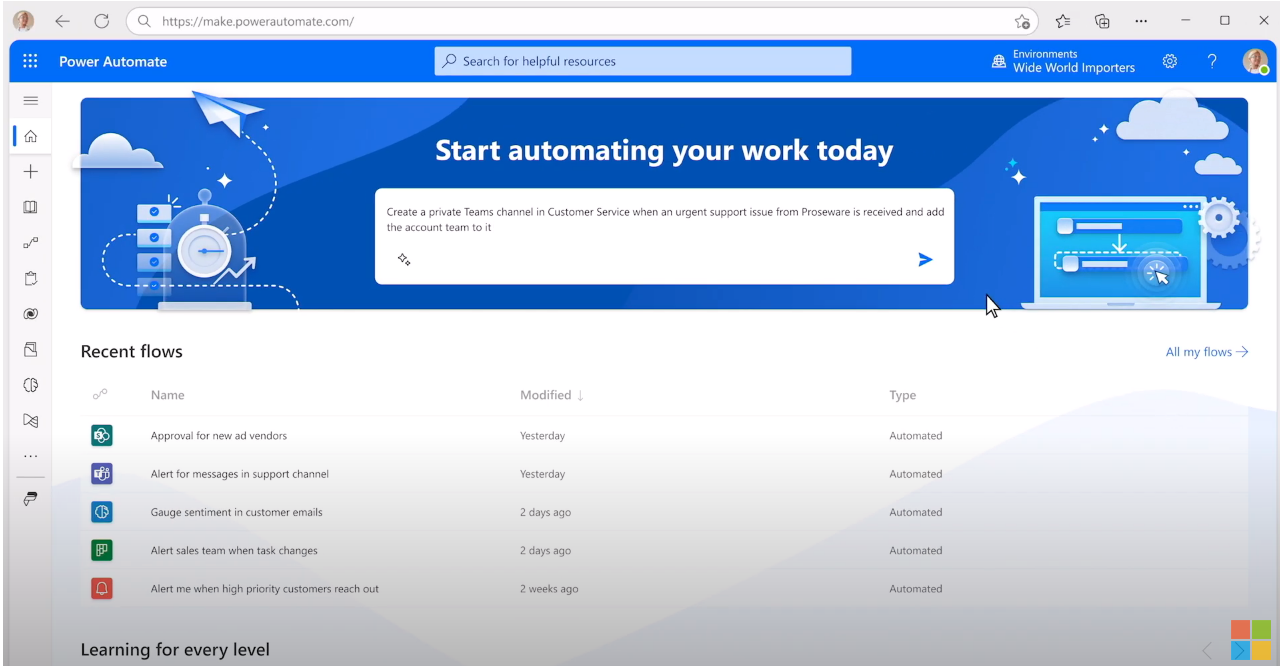
Task: Click the browser profile avatar
Action: point(23,21)
